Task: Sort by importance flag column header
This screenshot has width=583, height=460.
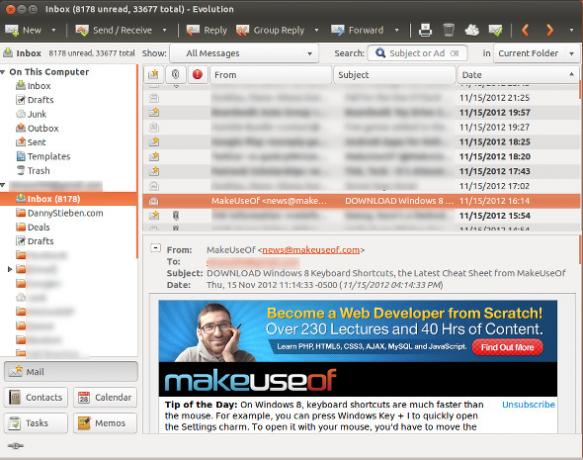Action: click(x=197, y=75)
